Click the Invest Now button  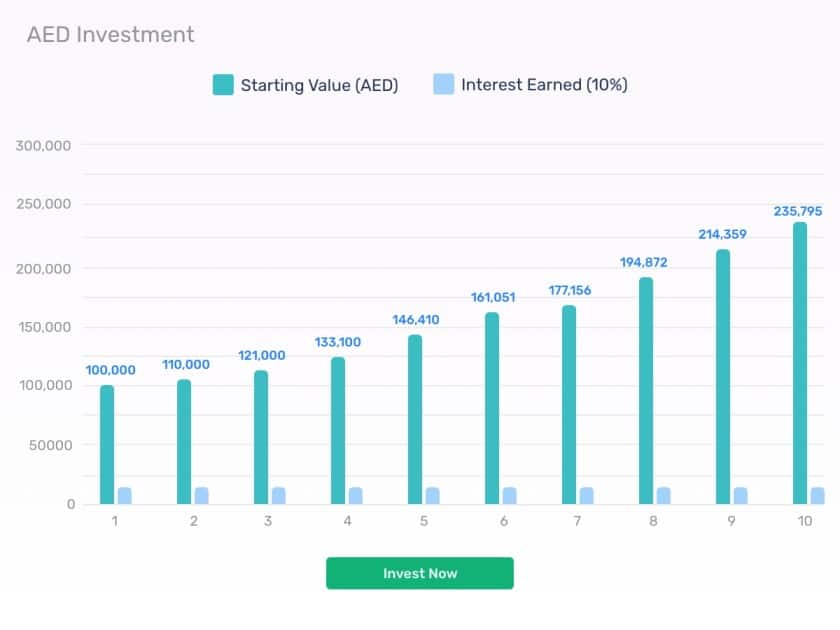tap(419, 573)
